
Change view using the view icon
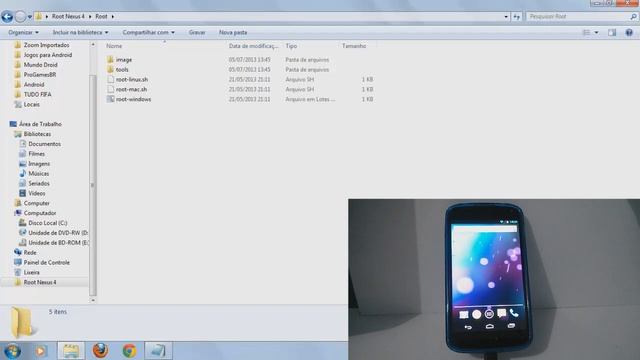click(x=586, y=32)
